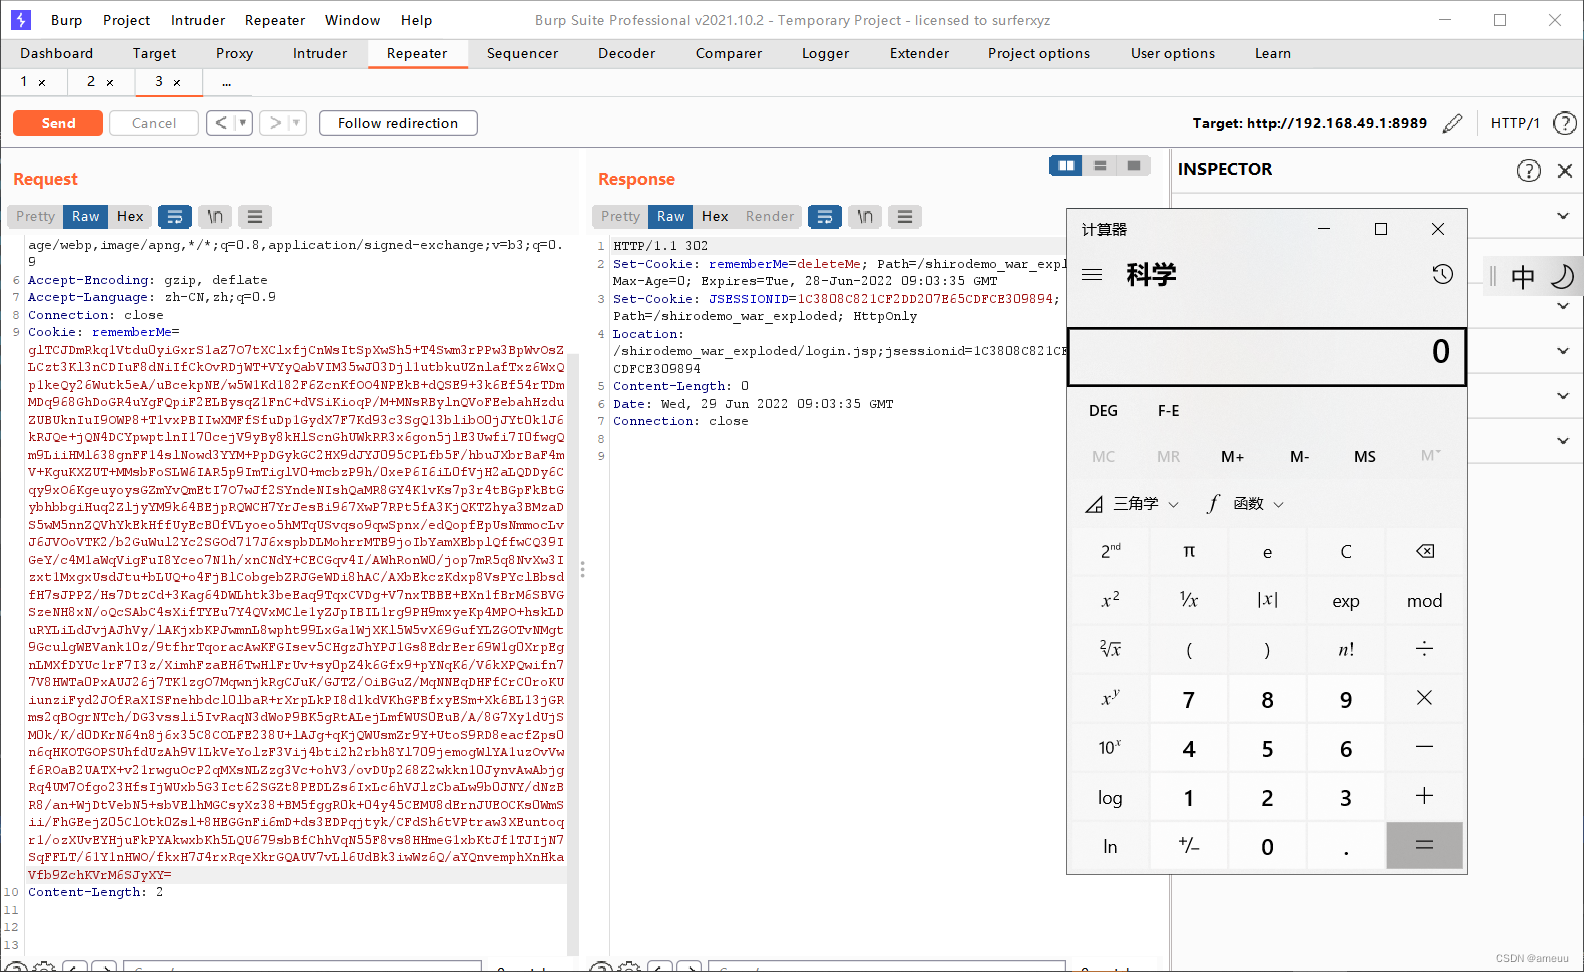Click calculator digit 7
Image resolution: width=1584 pixels, height=972 pixels.
point(1189,698)
